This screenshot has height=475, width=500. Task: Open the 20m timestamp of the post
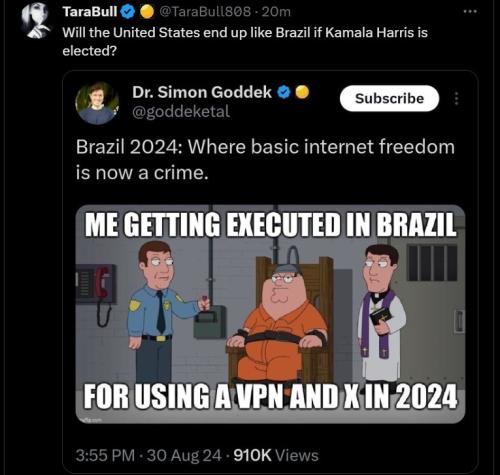click(276, 12)
